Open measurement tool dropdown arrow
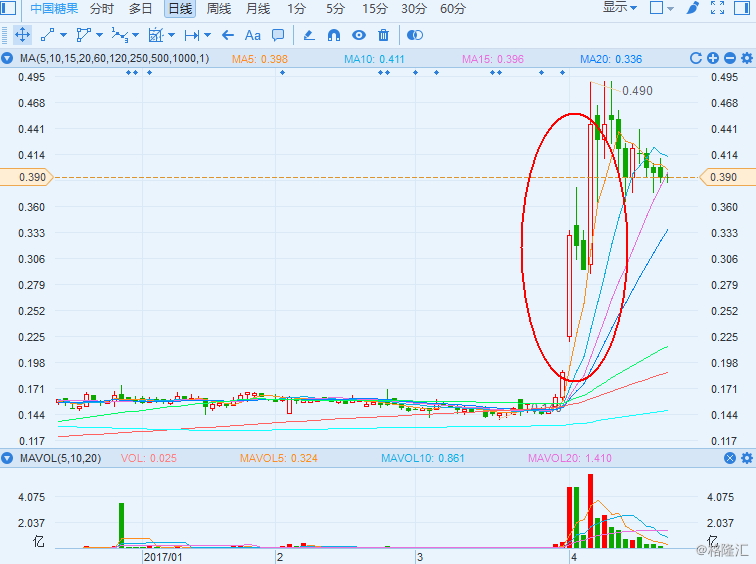 [x=172, y=35]
